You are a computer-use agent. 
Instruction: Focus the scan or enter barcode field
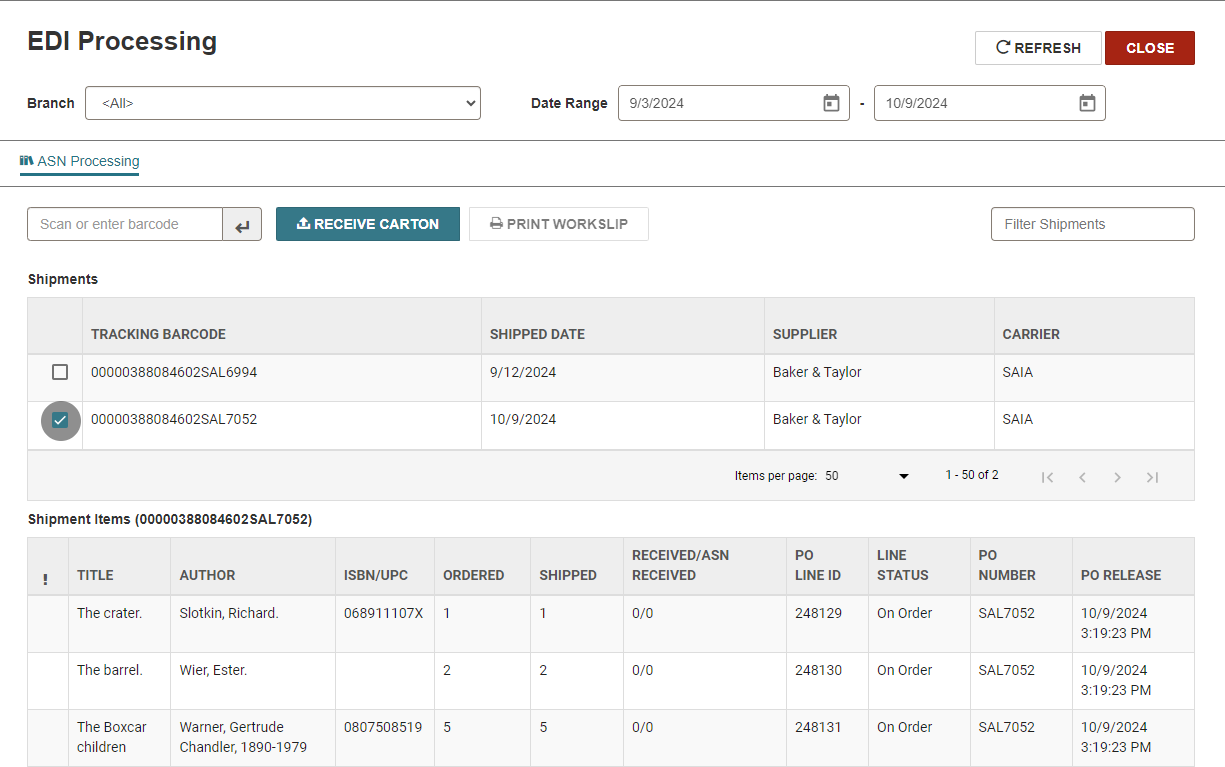coord(125,224)
